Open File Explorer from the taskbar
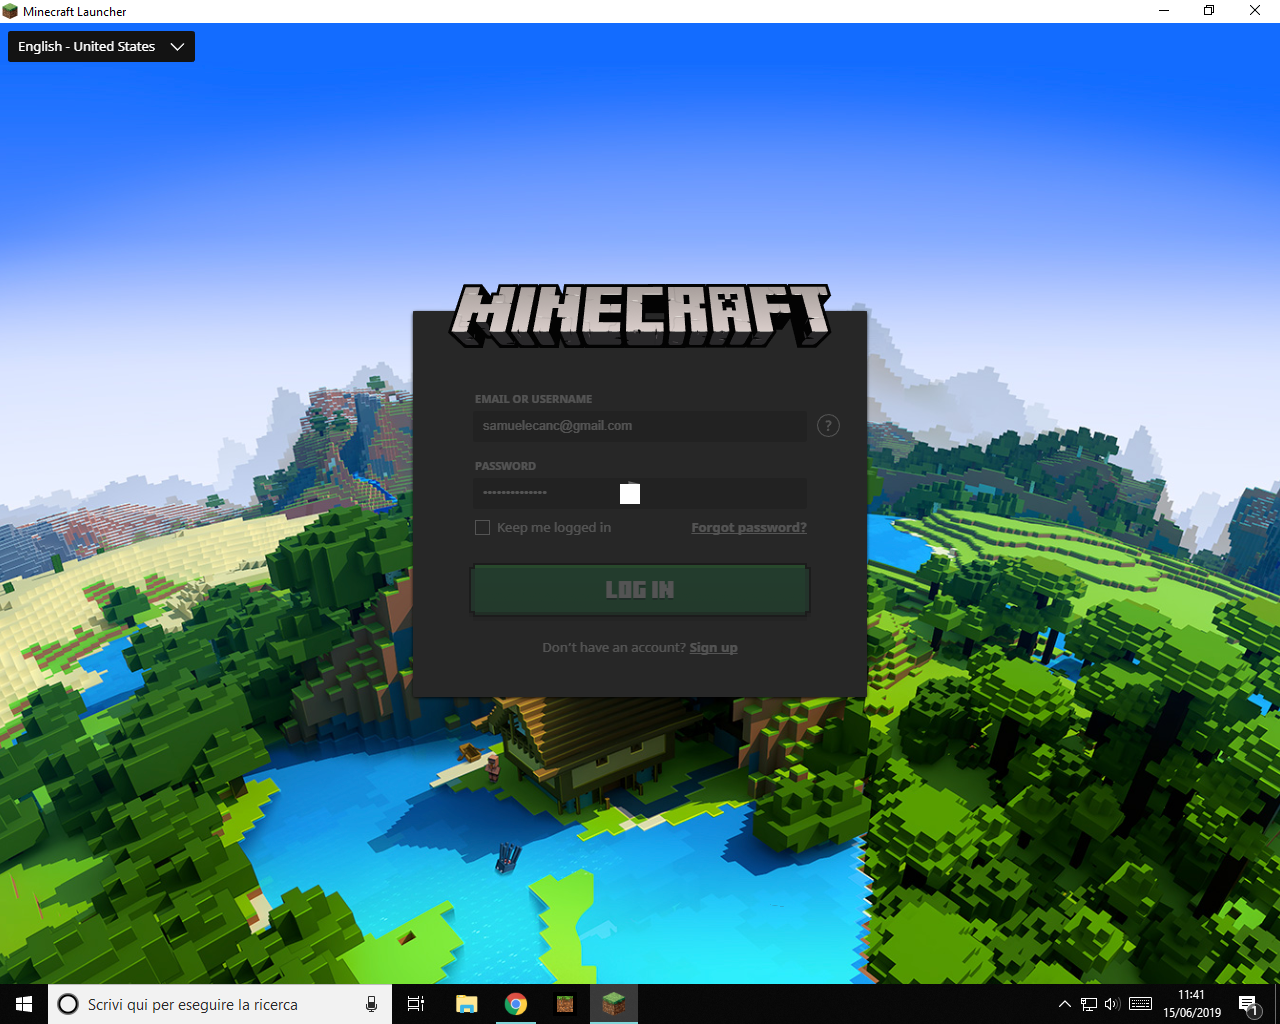 (466, 1004)
